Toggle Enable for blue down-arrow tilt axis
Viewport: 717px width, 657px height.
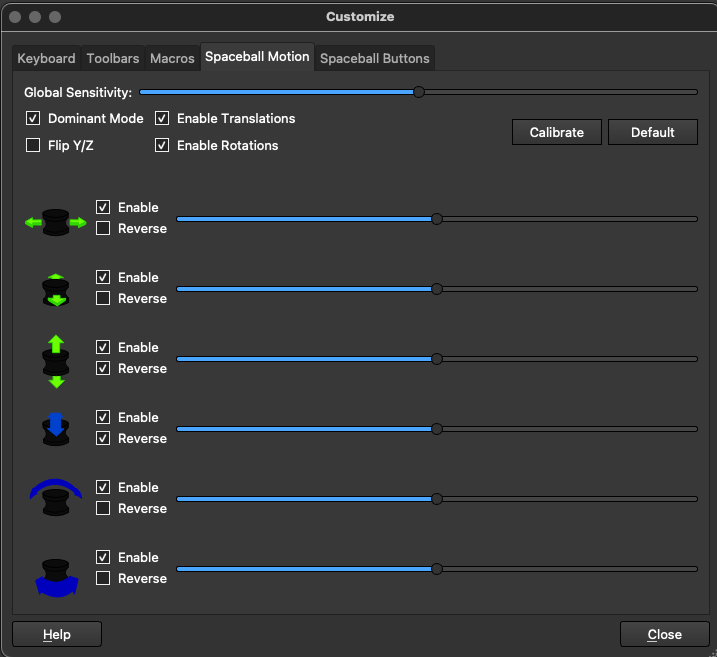(103, 417)
